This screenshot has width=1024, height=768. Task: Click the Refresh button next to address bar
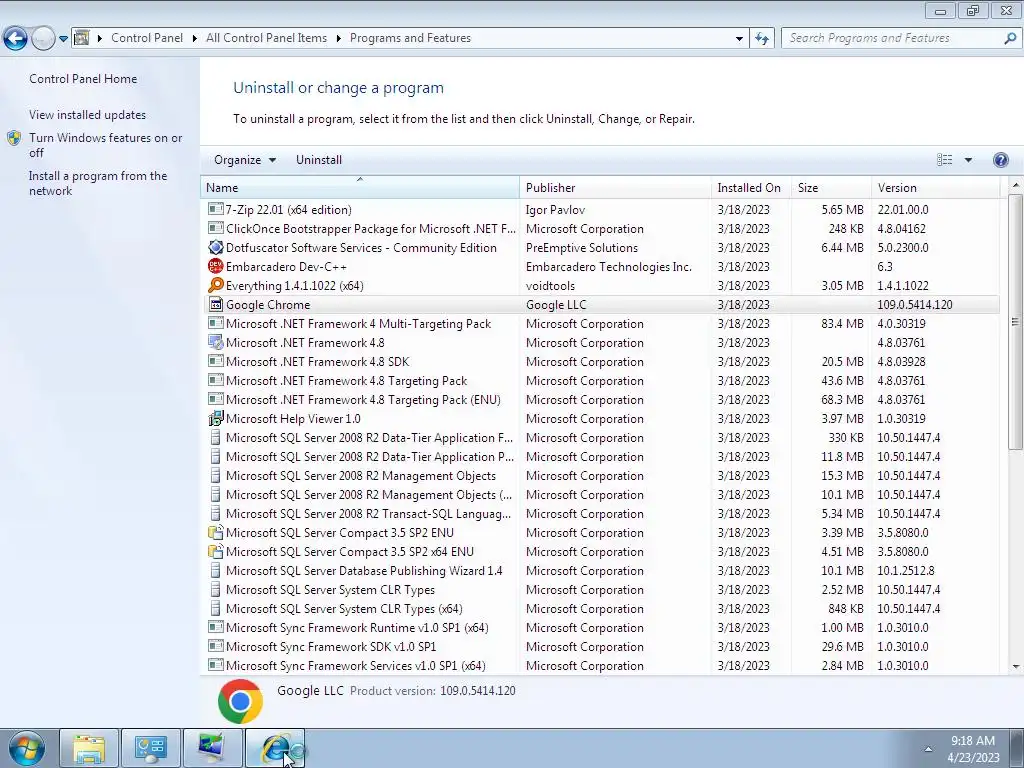pyautogui.click(x=762, y=38)
